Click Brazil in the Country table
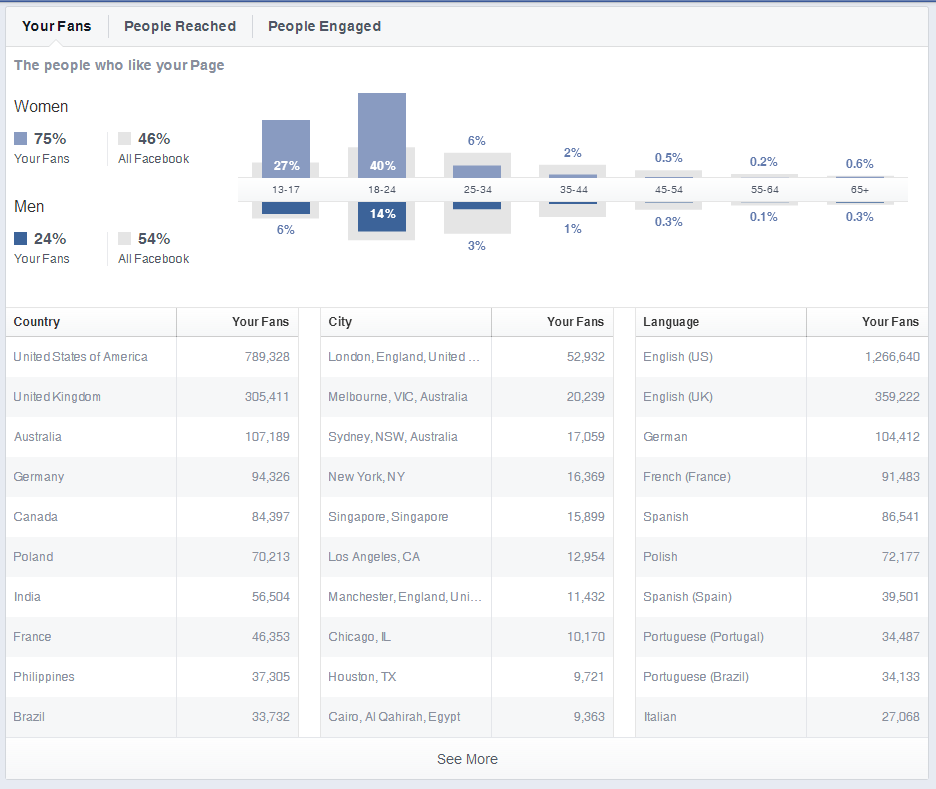This screenshot has height=789, width=936. 29,717
